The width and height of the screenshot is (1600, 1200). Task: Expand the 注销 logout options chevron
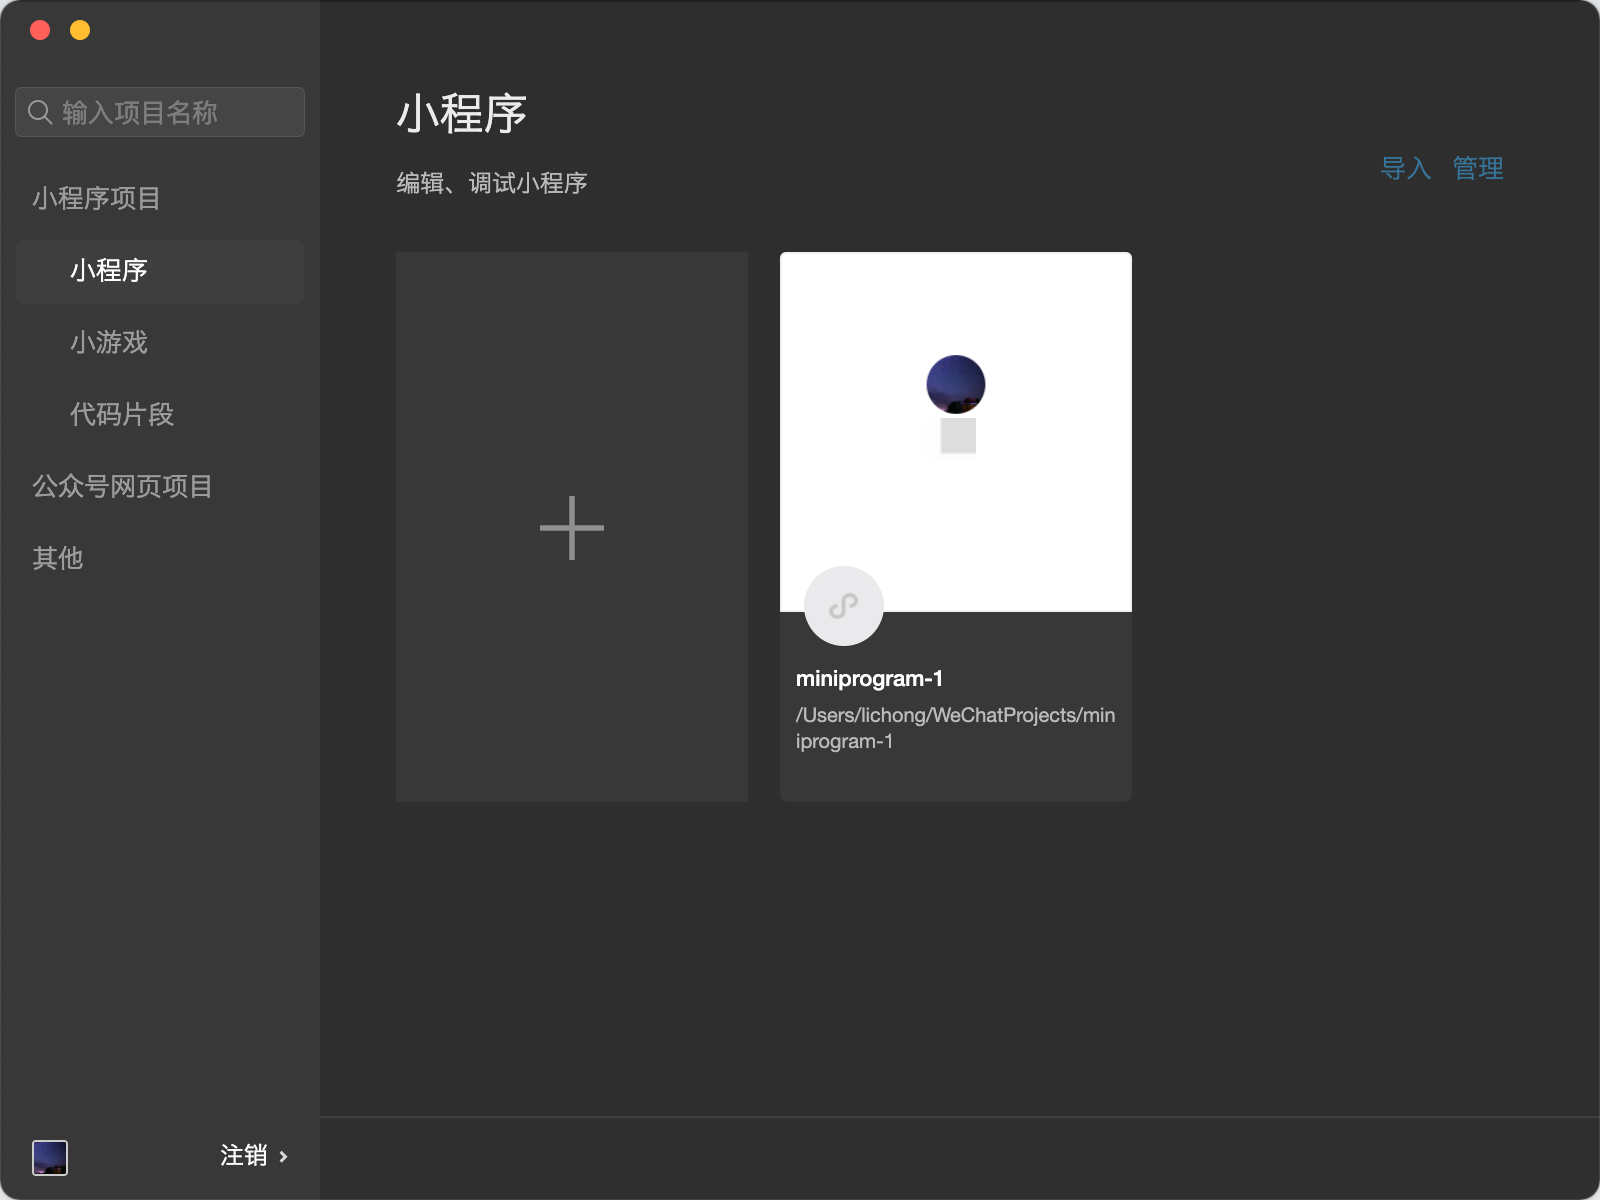tap(284, 1156)
